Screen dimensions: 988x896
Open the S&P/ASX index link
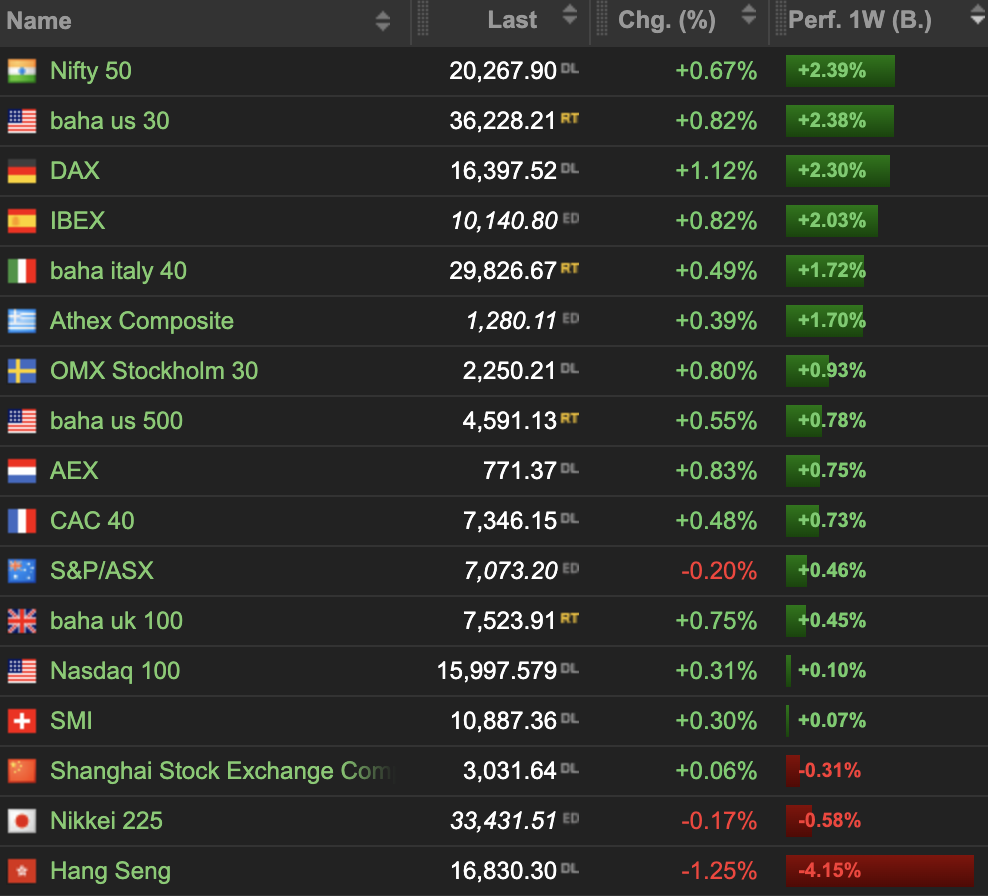point(102,570)
